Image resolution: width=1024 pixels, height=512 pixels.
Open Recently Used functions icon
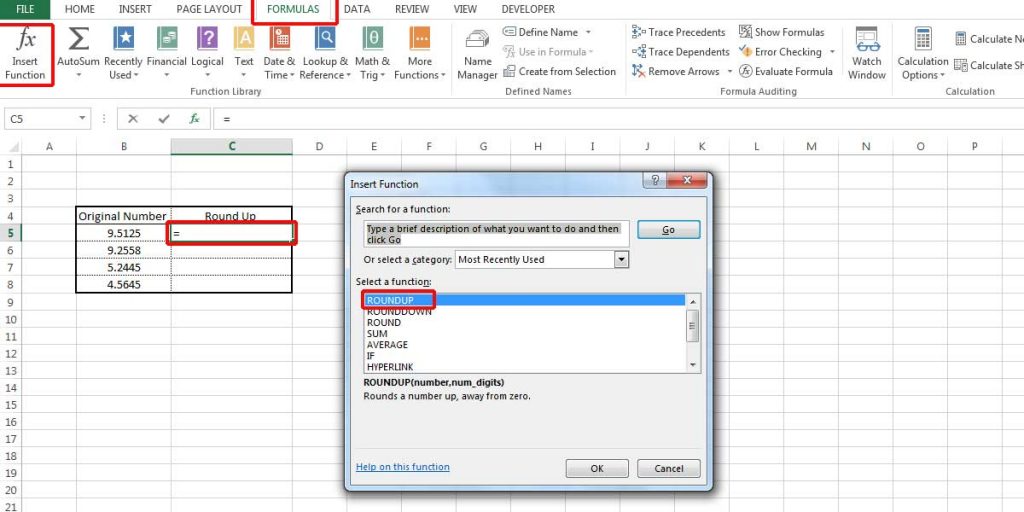point(123,39)
